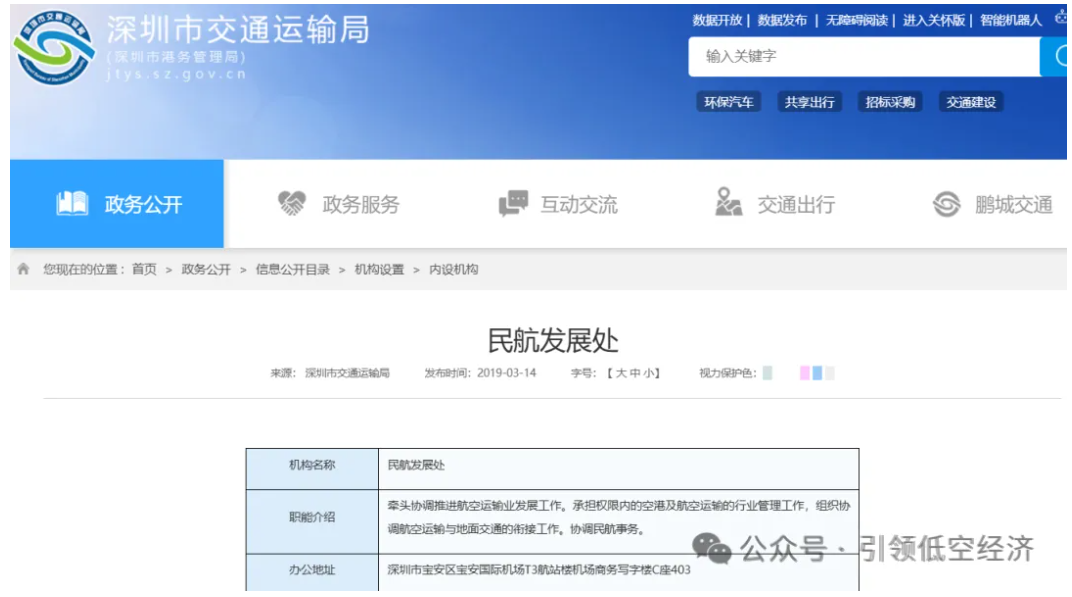The height and width of the screenshot is (597, 1072).
Task: Open the 交通出行 navigation tab
Action: coord(795,205)
